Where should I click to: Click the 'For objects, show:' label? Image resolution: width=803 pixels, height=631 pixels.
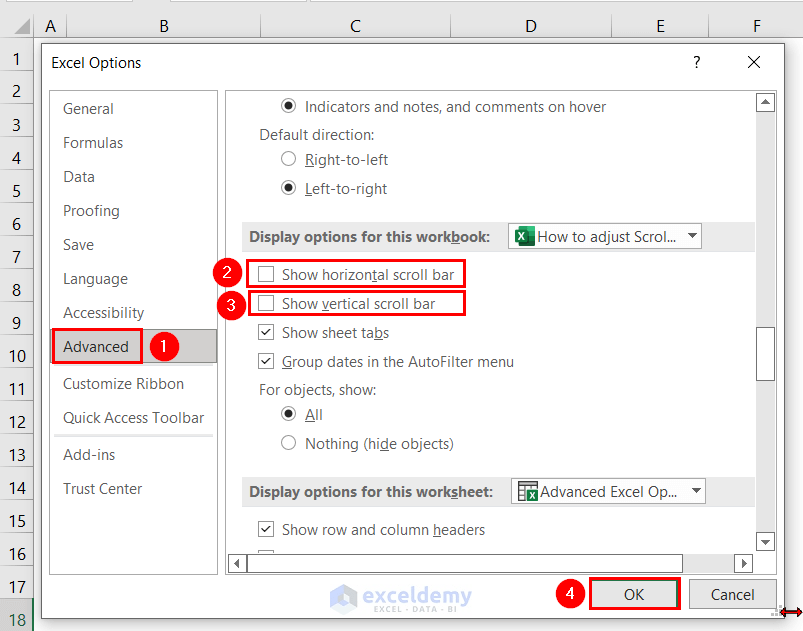pyautogui.click(x=318, y=390)
